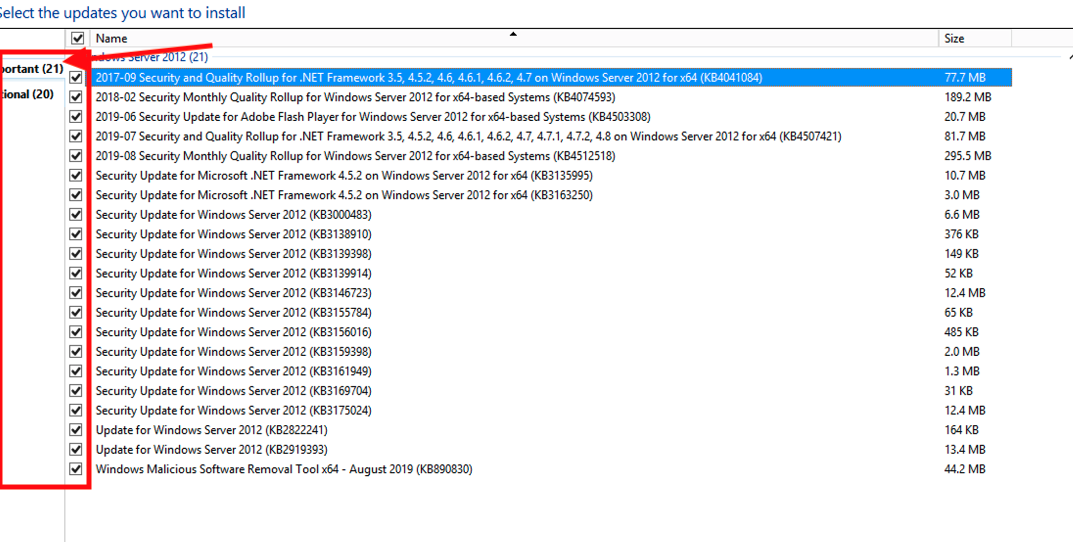Image resolution: width=1073 pixels, height=542 pixels.
Task: Uncheck the KB4041081-style first update KB4041084 checkbox
Action: click(x=76, y=77)
